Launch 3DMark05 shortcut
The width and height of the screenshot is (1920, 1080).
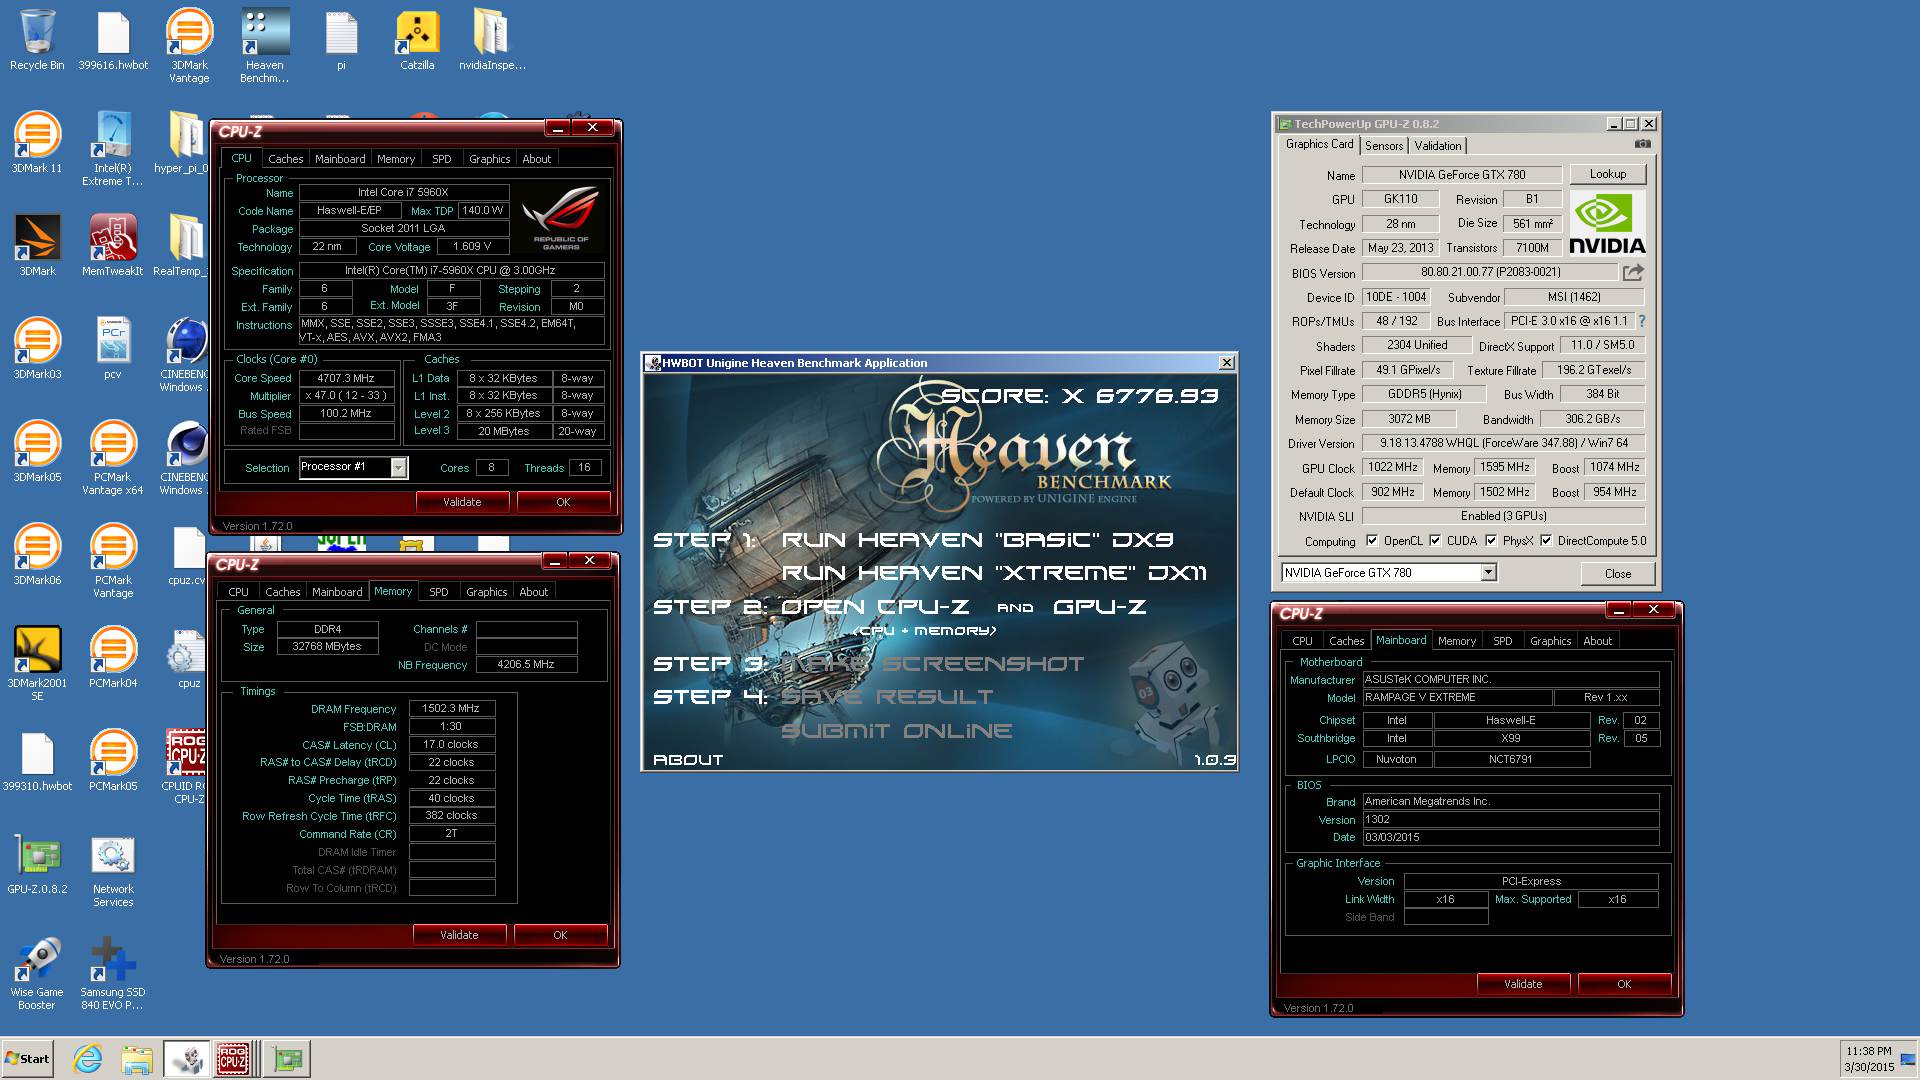click(x=37, y=452)
